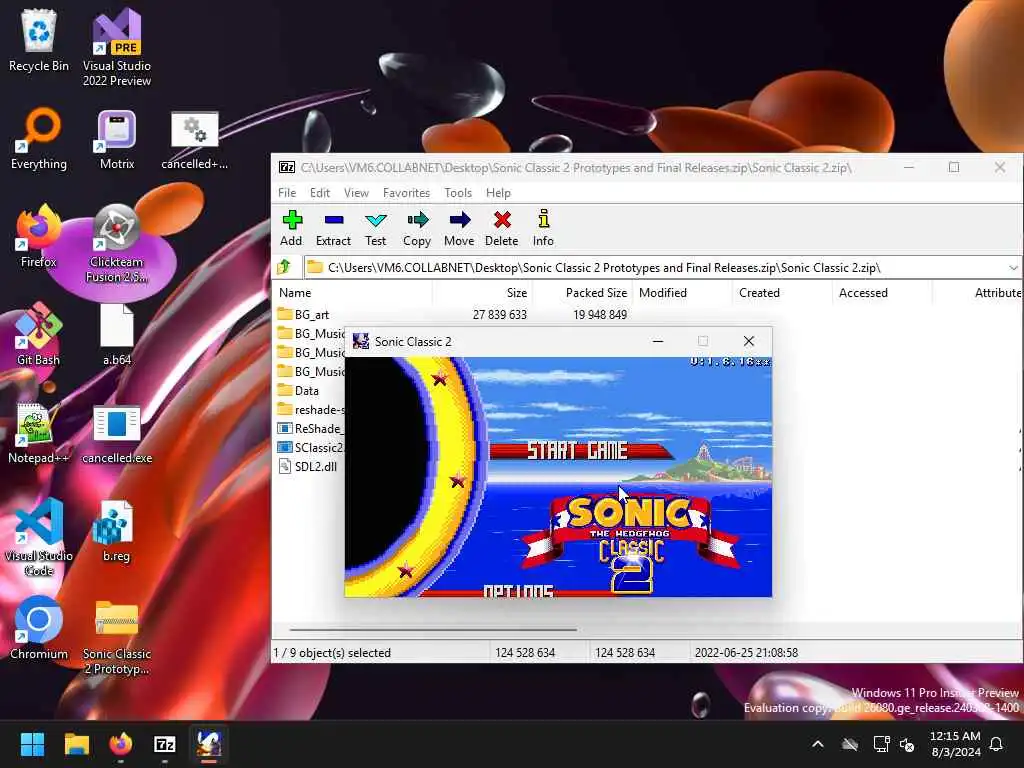
Task: Select the Firefox desktop shortcut
Action: [39, 236]
